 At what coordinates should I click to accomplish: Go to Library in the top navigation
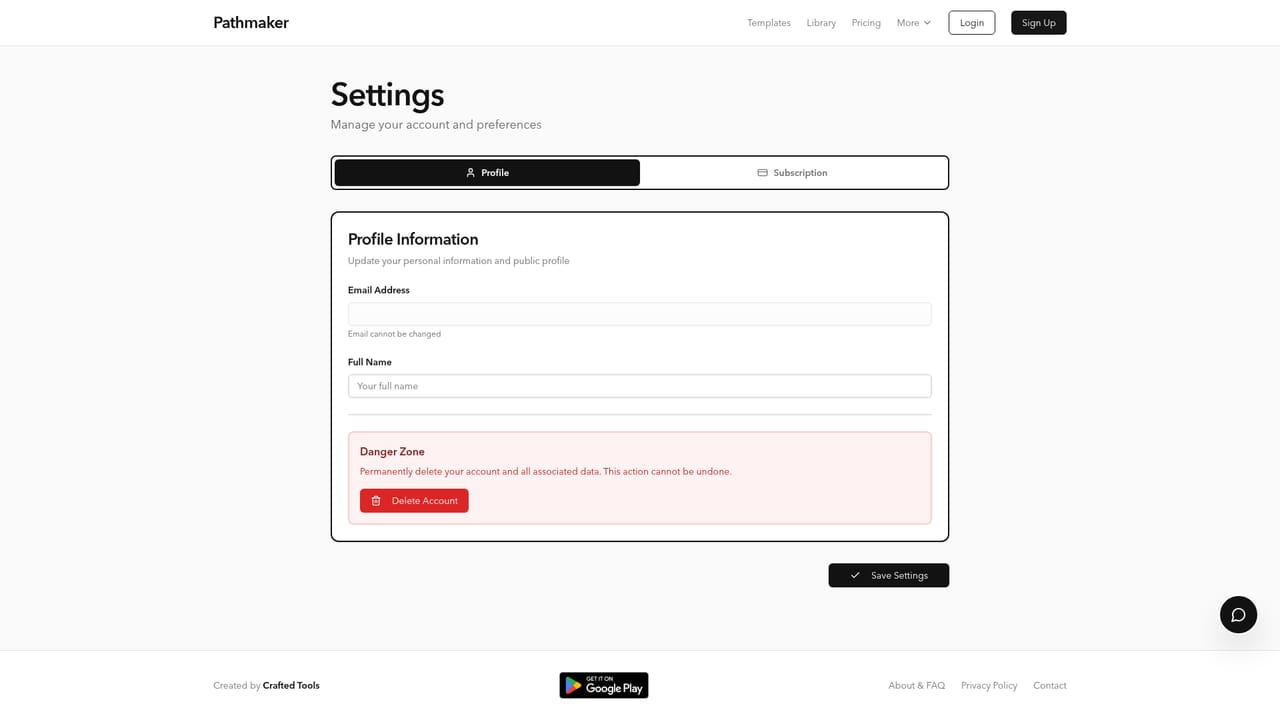click(821, 23)
